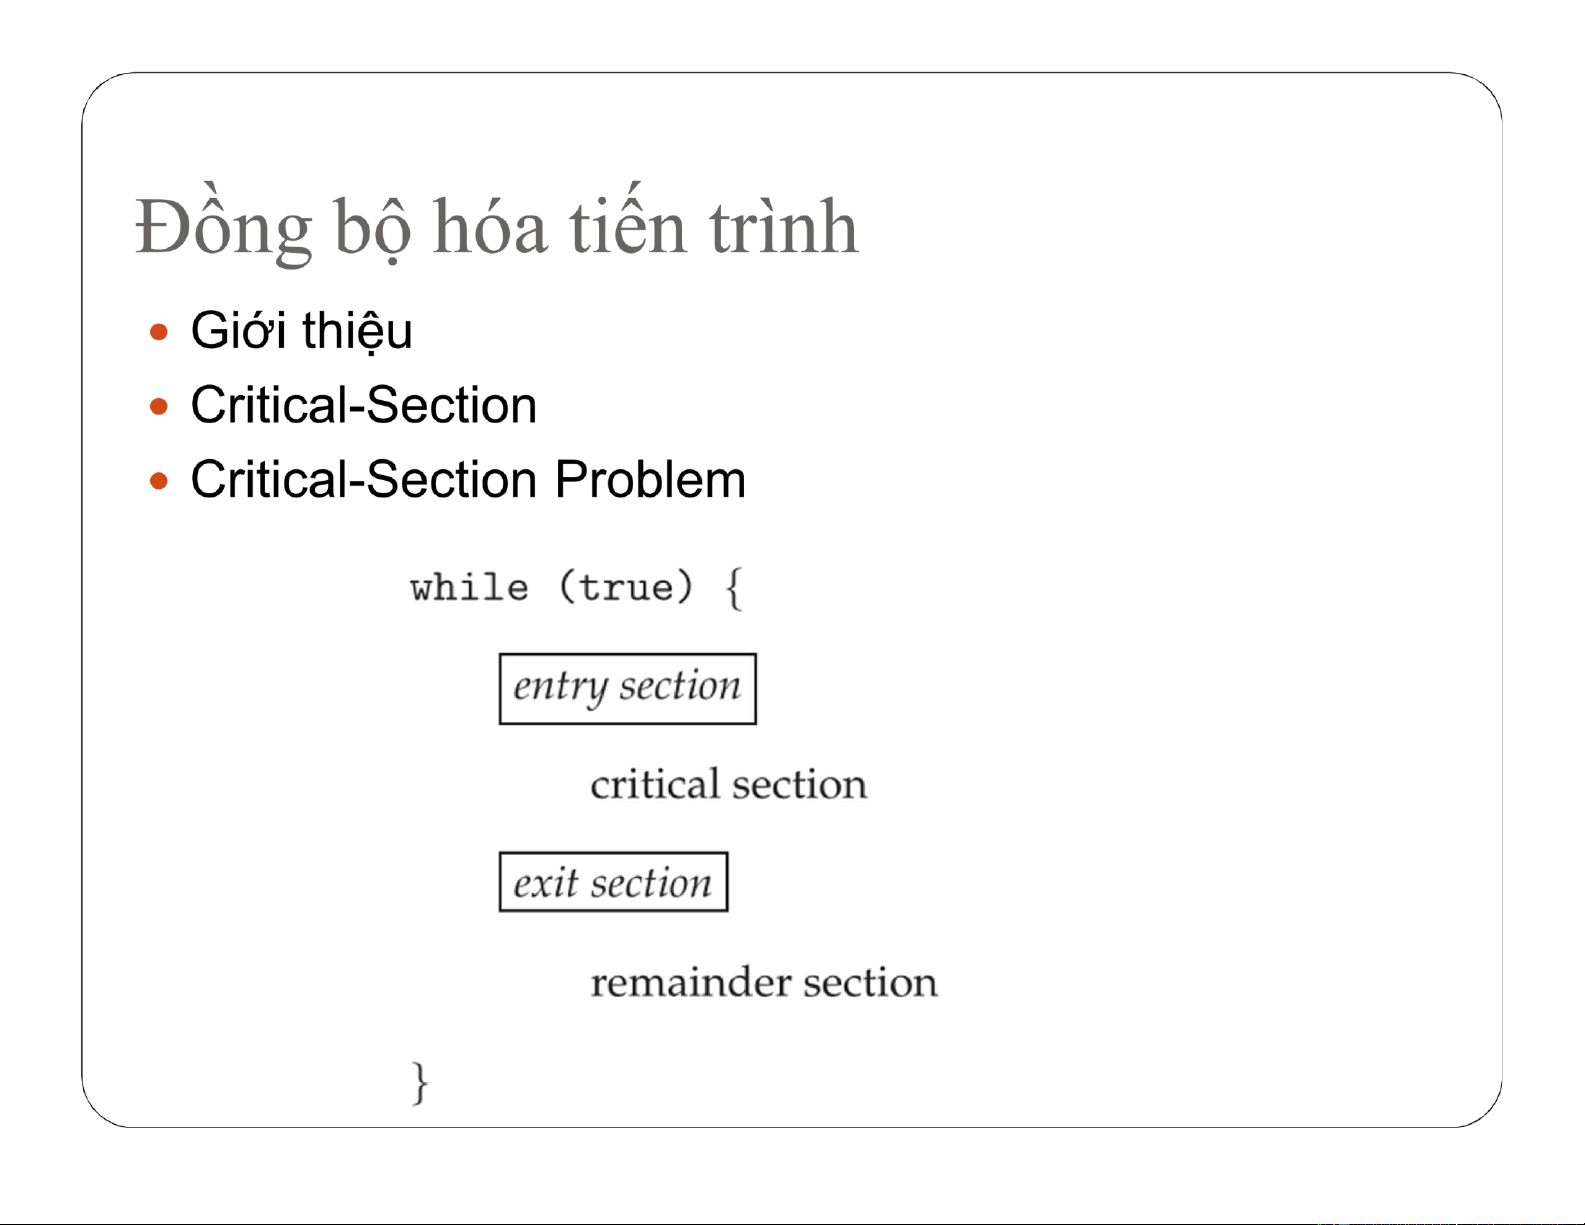This screenshot has height=1225, width=1585.
Task: Click the word trình in the title
Action: (x=784, y=226)
